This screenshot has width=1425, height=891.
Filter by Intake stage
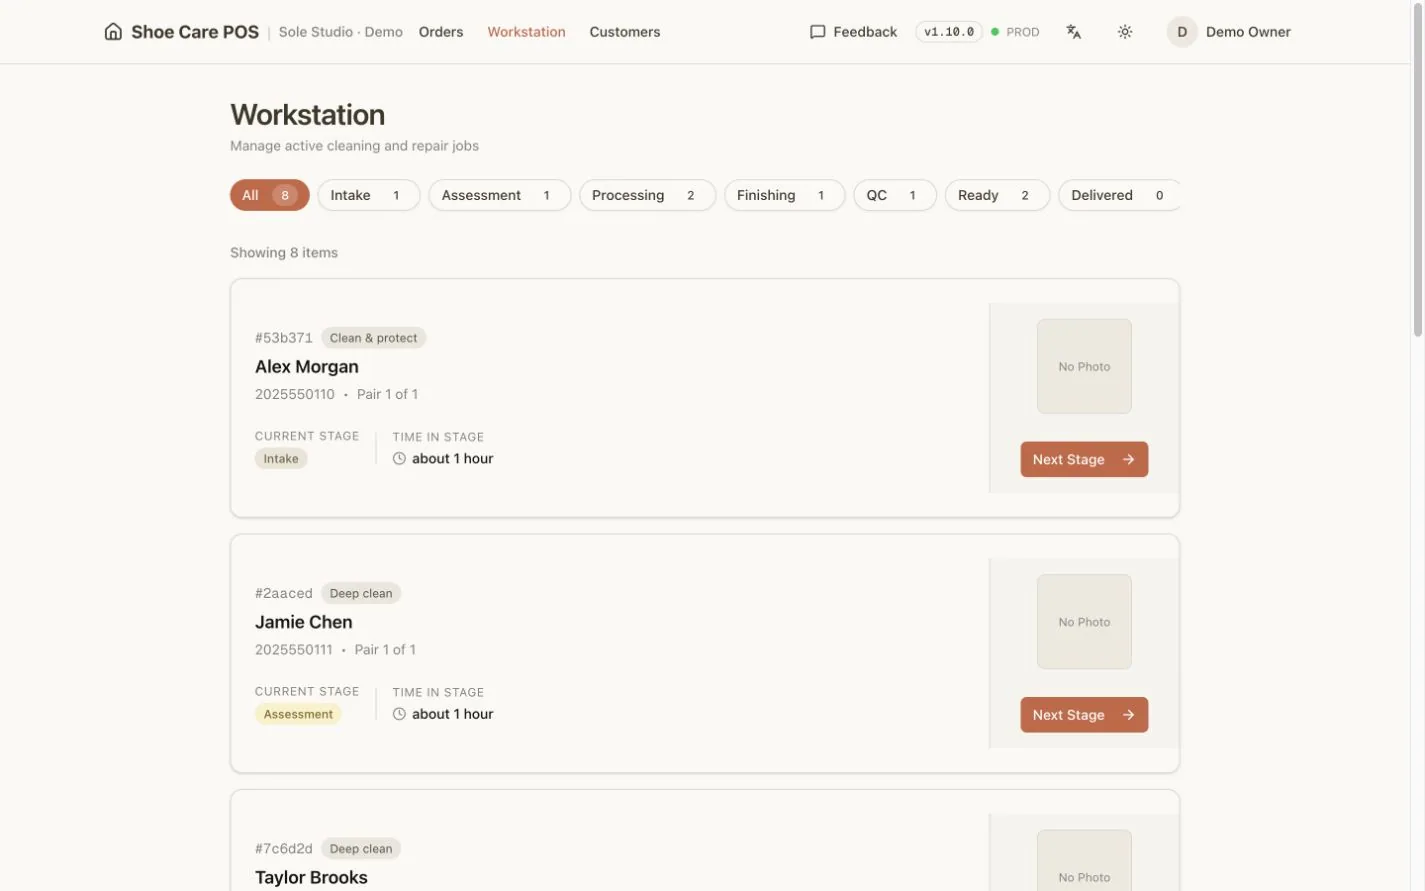click(x=368, y=195)
